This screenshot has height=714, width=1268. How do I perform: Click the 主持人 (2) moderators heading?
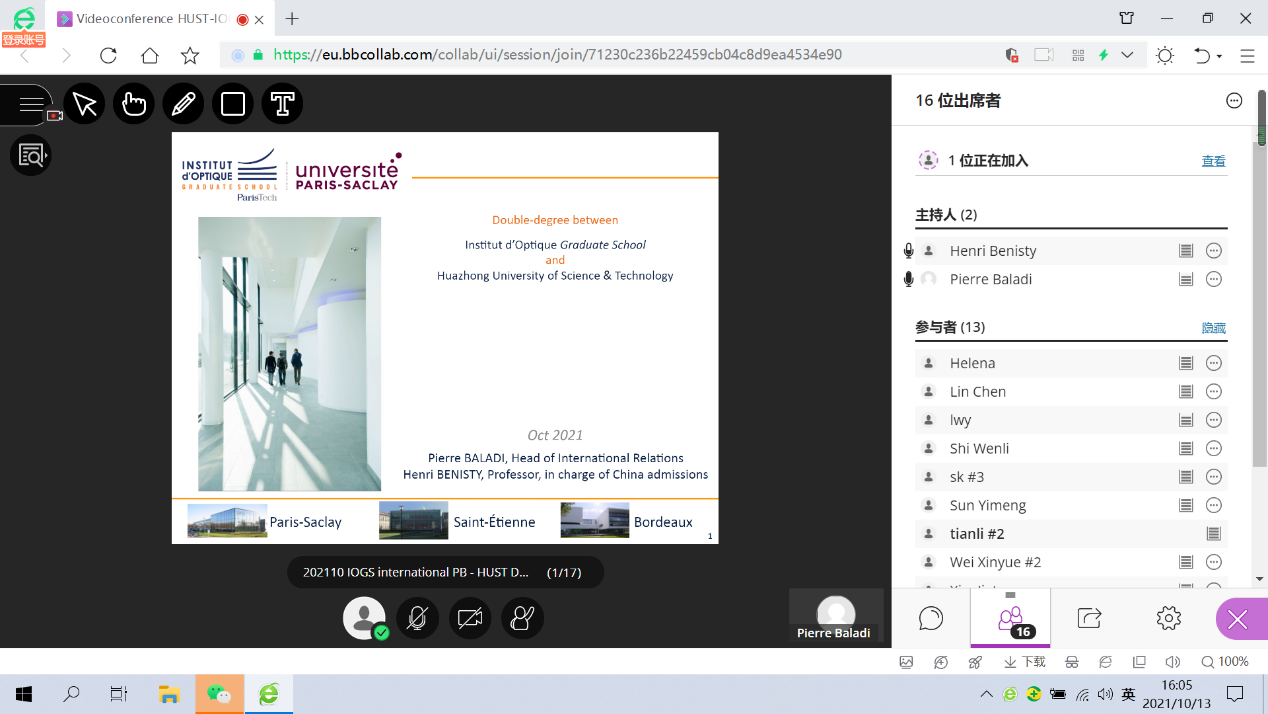(946, 215)
